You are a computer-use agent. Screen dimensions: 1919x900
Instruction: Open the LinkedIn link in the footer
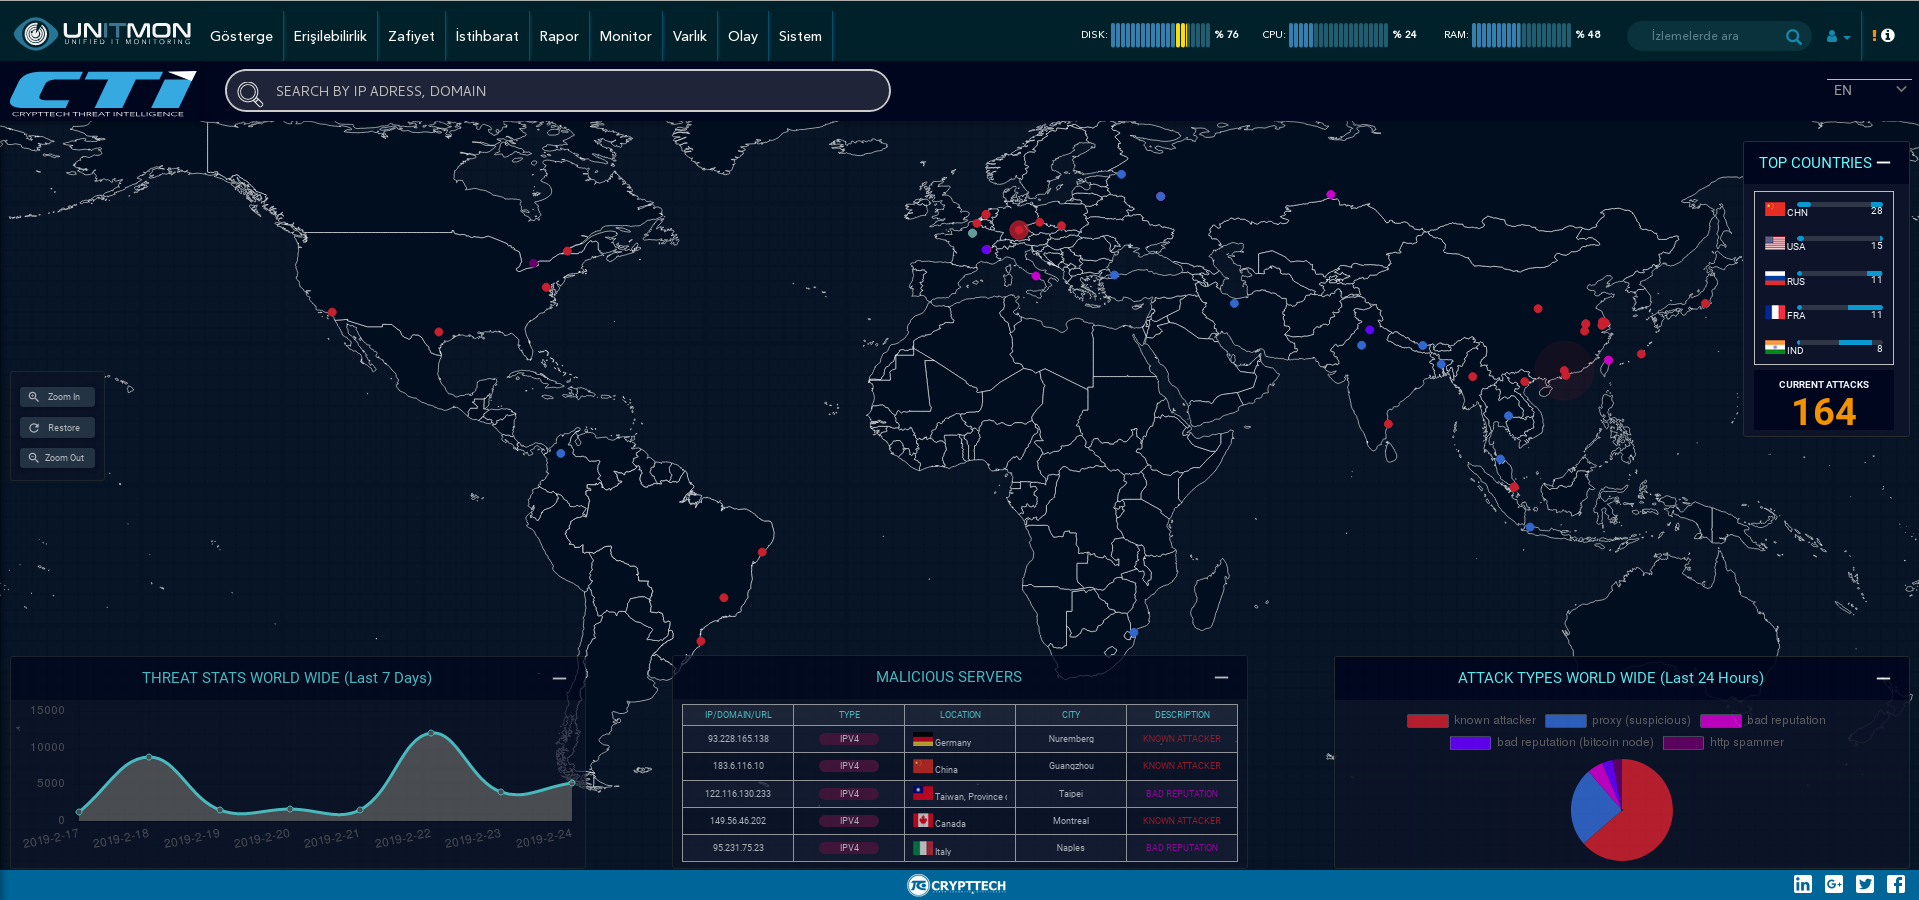click(x=1802, y=884)
